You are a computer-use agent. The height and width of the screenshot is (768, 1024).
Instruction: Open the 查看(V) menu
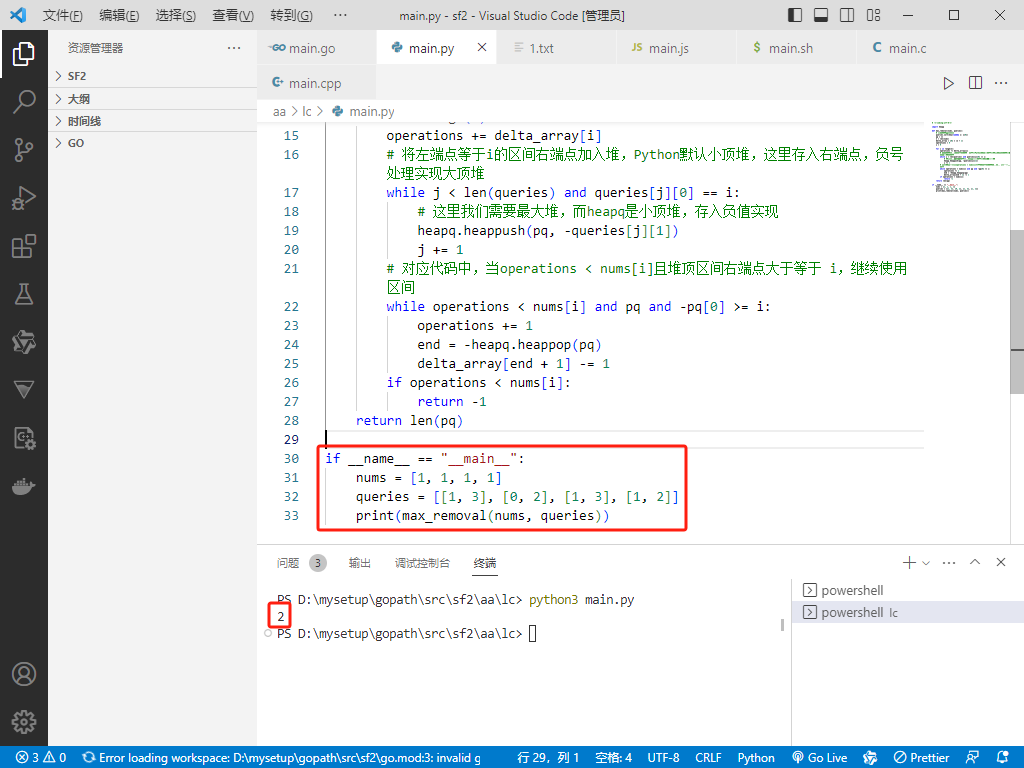(232, 15)
